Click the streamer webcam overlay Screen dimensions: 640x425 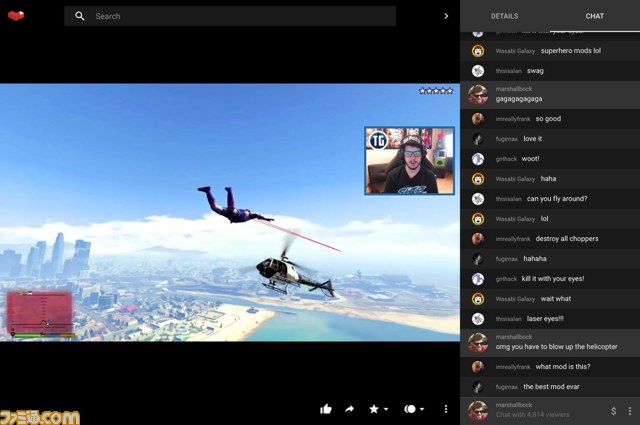coord(409,160)
